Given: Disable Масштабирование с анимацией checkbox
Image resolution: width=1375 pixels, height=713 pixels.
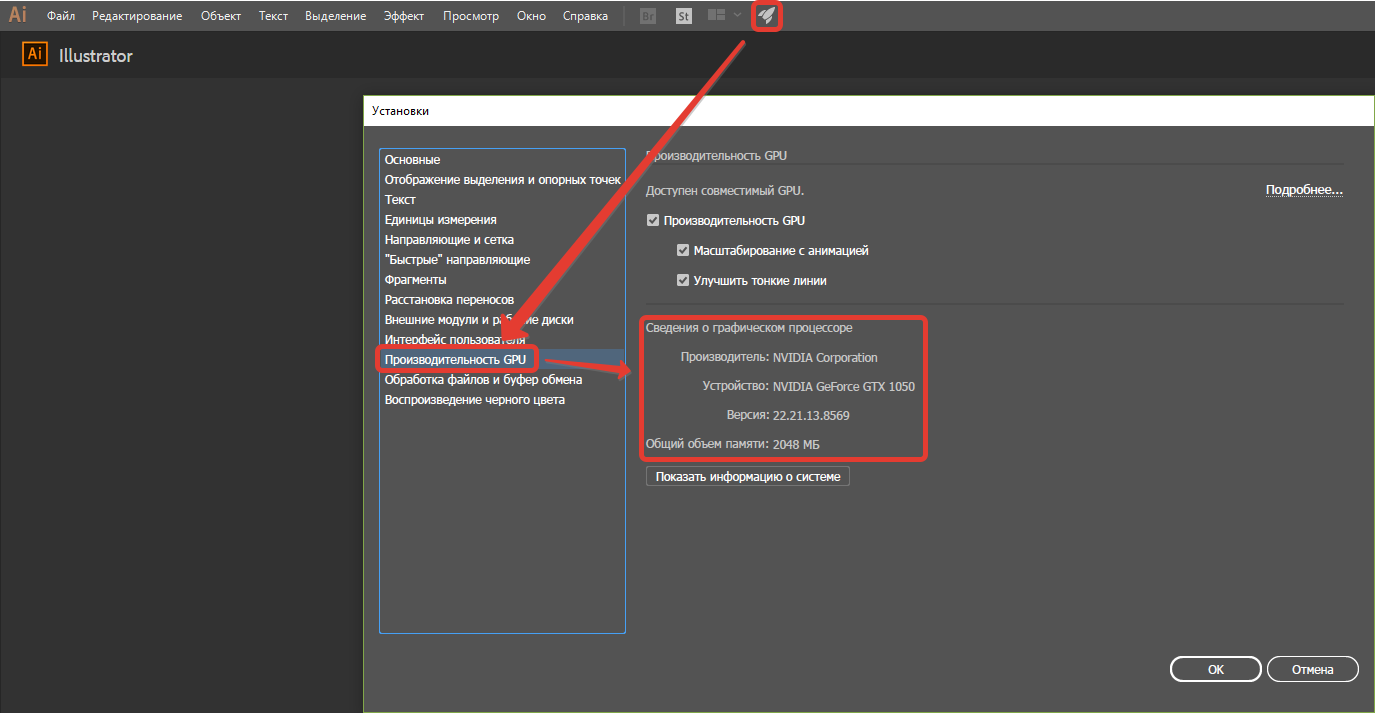Looking at the screenshot, I should click(x=683, y=251).
